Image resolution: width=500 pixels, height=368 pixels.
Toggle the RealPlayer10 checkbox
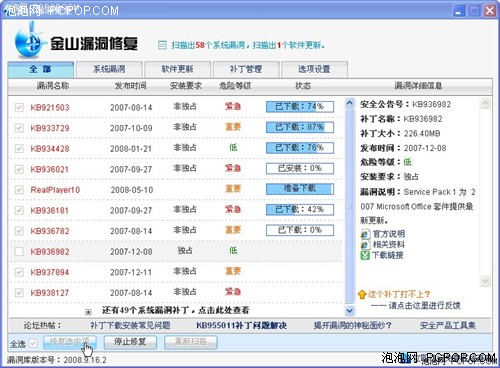(x=19, y=190)
